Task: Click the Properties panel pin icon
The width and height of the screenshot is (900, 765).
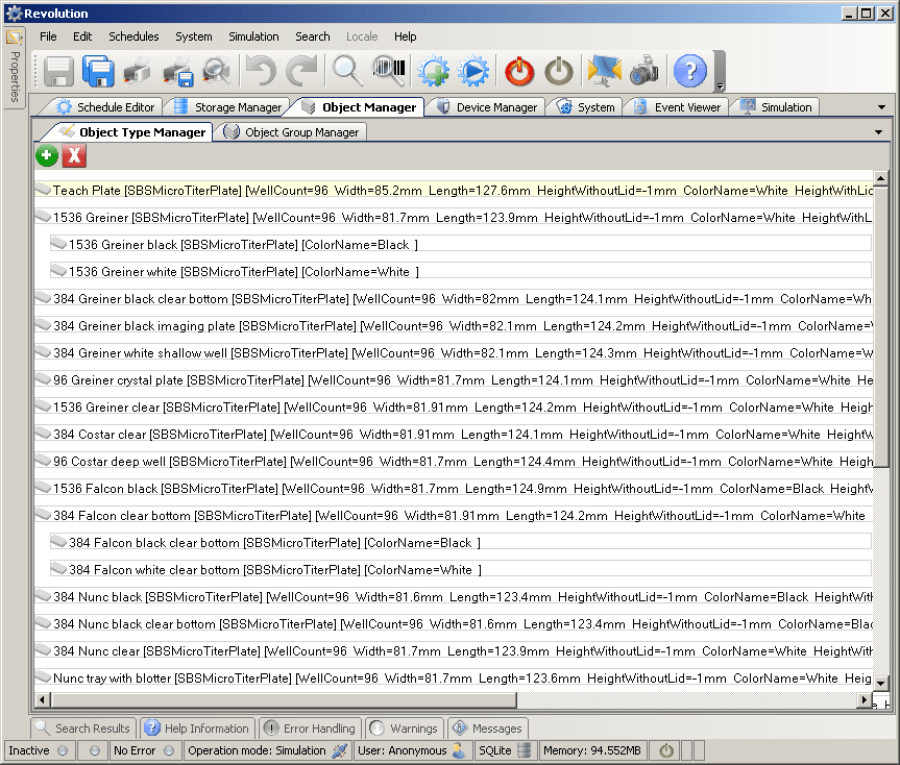Action: (x=14, y=38)
